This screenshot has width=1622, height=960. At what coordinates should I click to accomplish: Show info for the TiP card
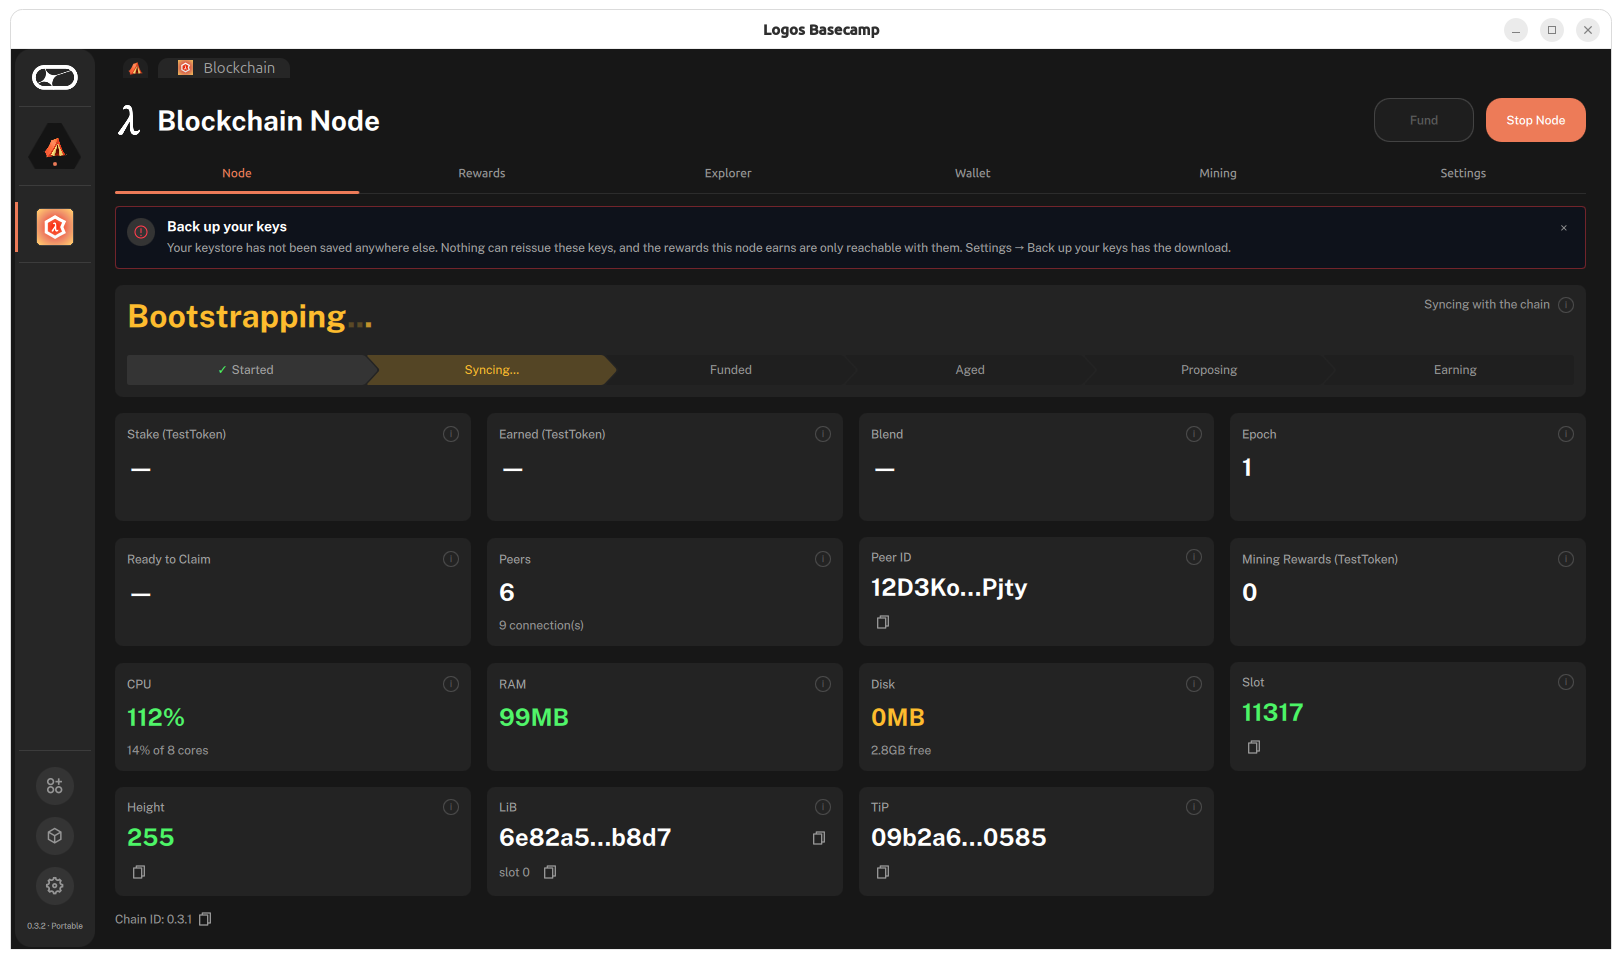(1194, 807)
